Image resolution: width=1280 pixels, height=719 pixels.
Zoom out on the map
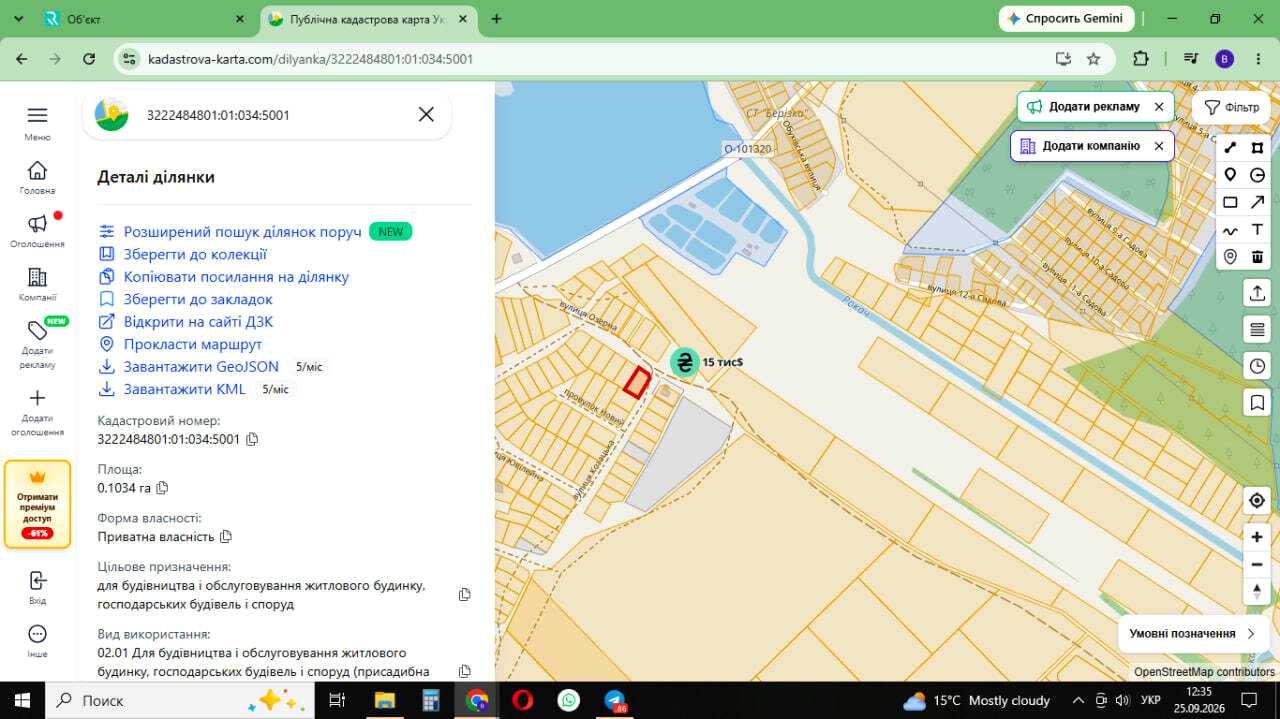[1257, 564]
